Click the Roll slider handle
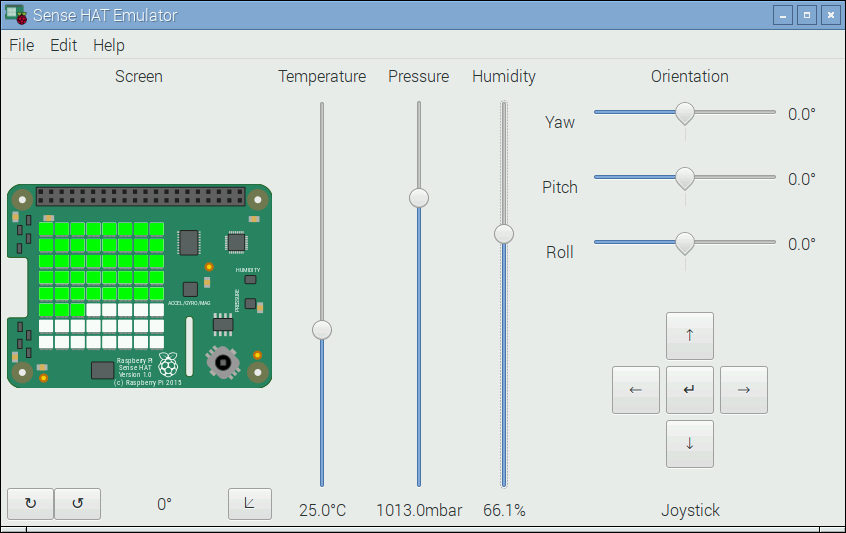The height and width of the screenshot is (533, 846). 685,243
